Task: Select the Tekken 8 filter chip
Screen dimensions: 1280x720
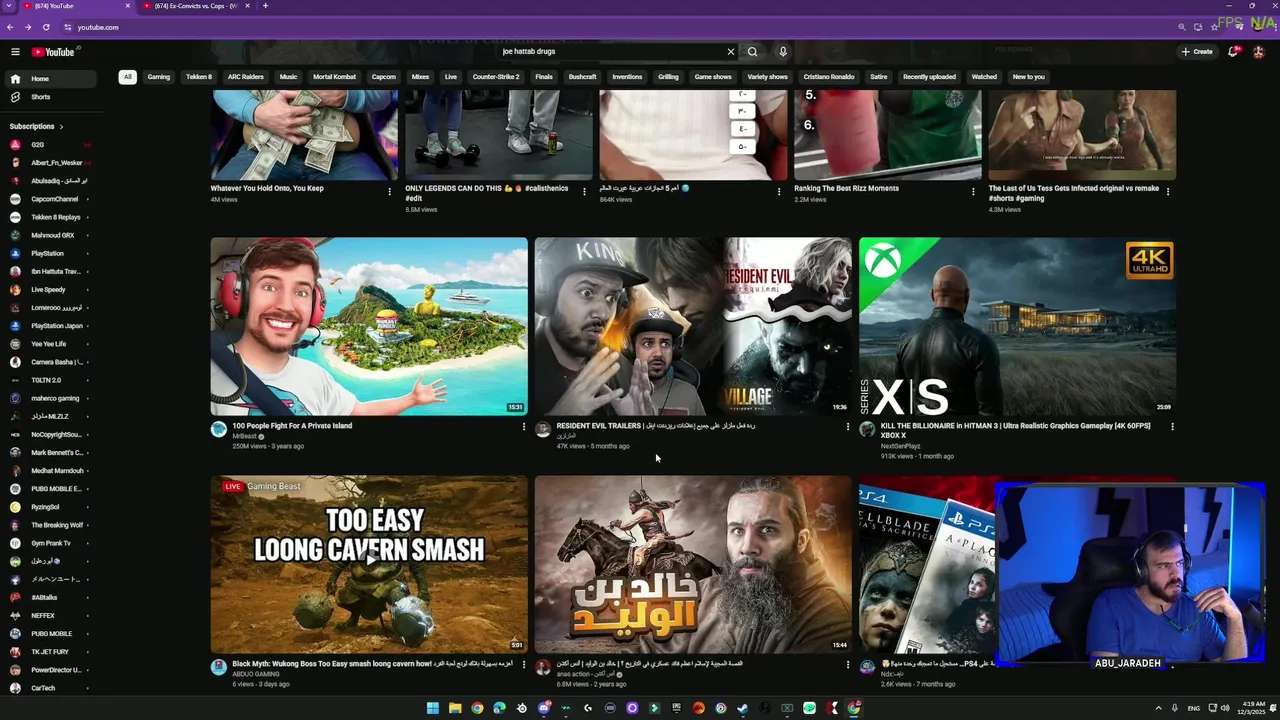Action: click(199, 77)
